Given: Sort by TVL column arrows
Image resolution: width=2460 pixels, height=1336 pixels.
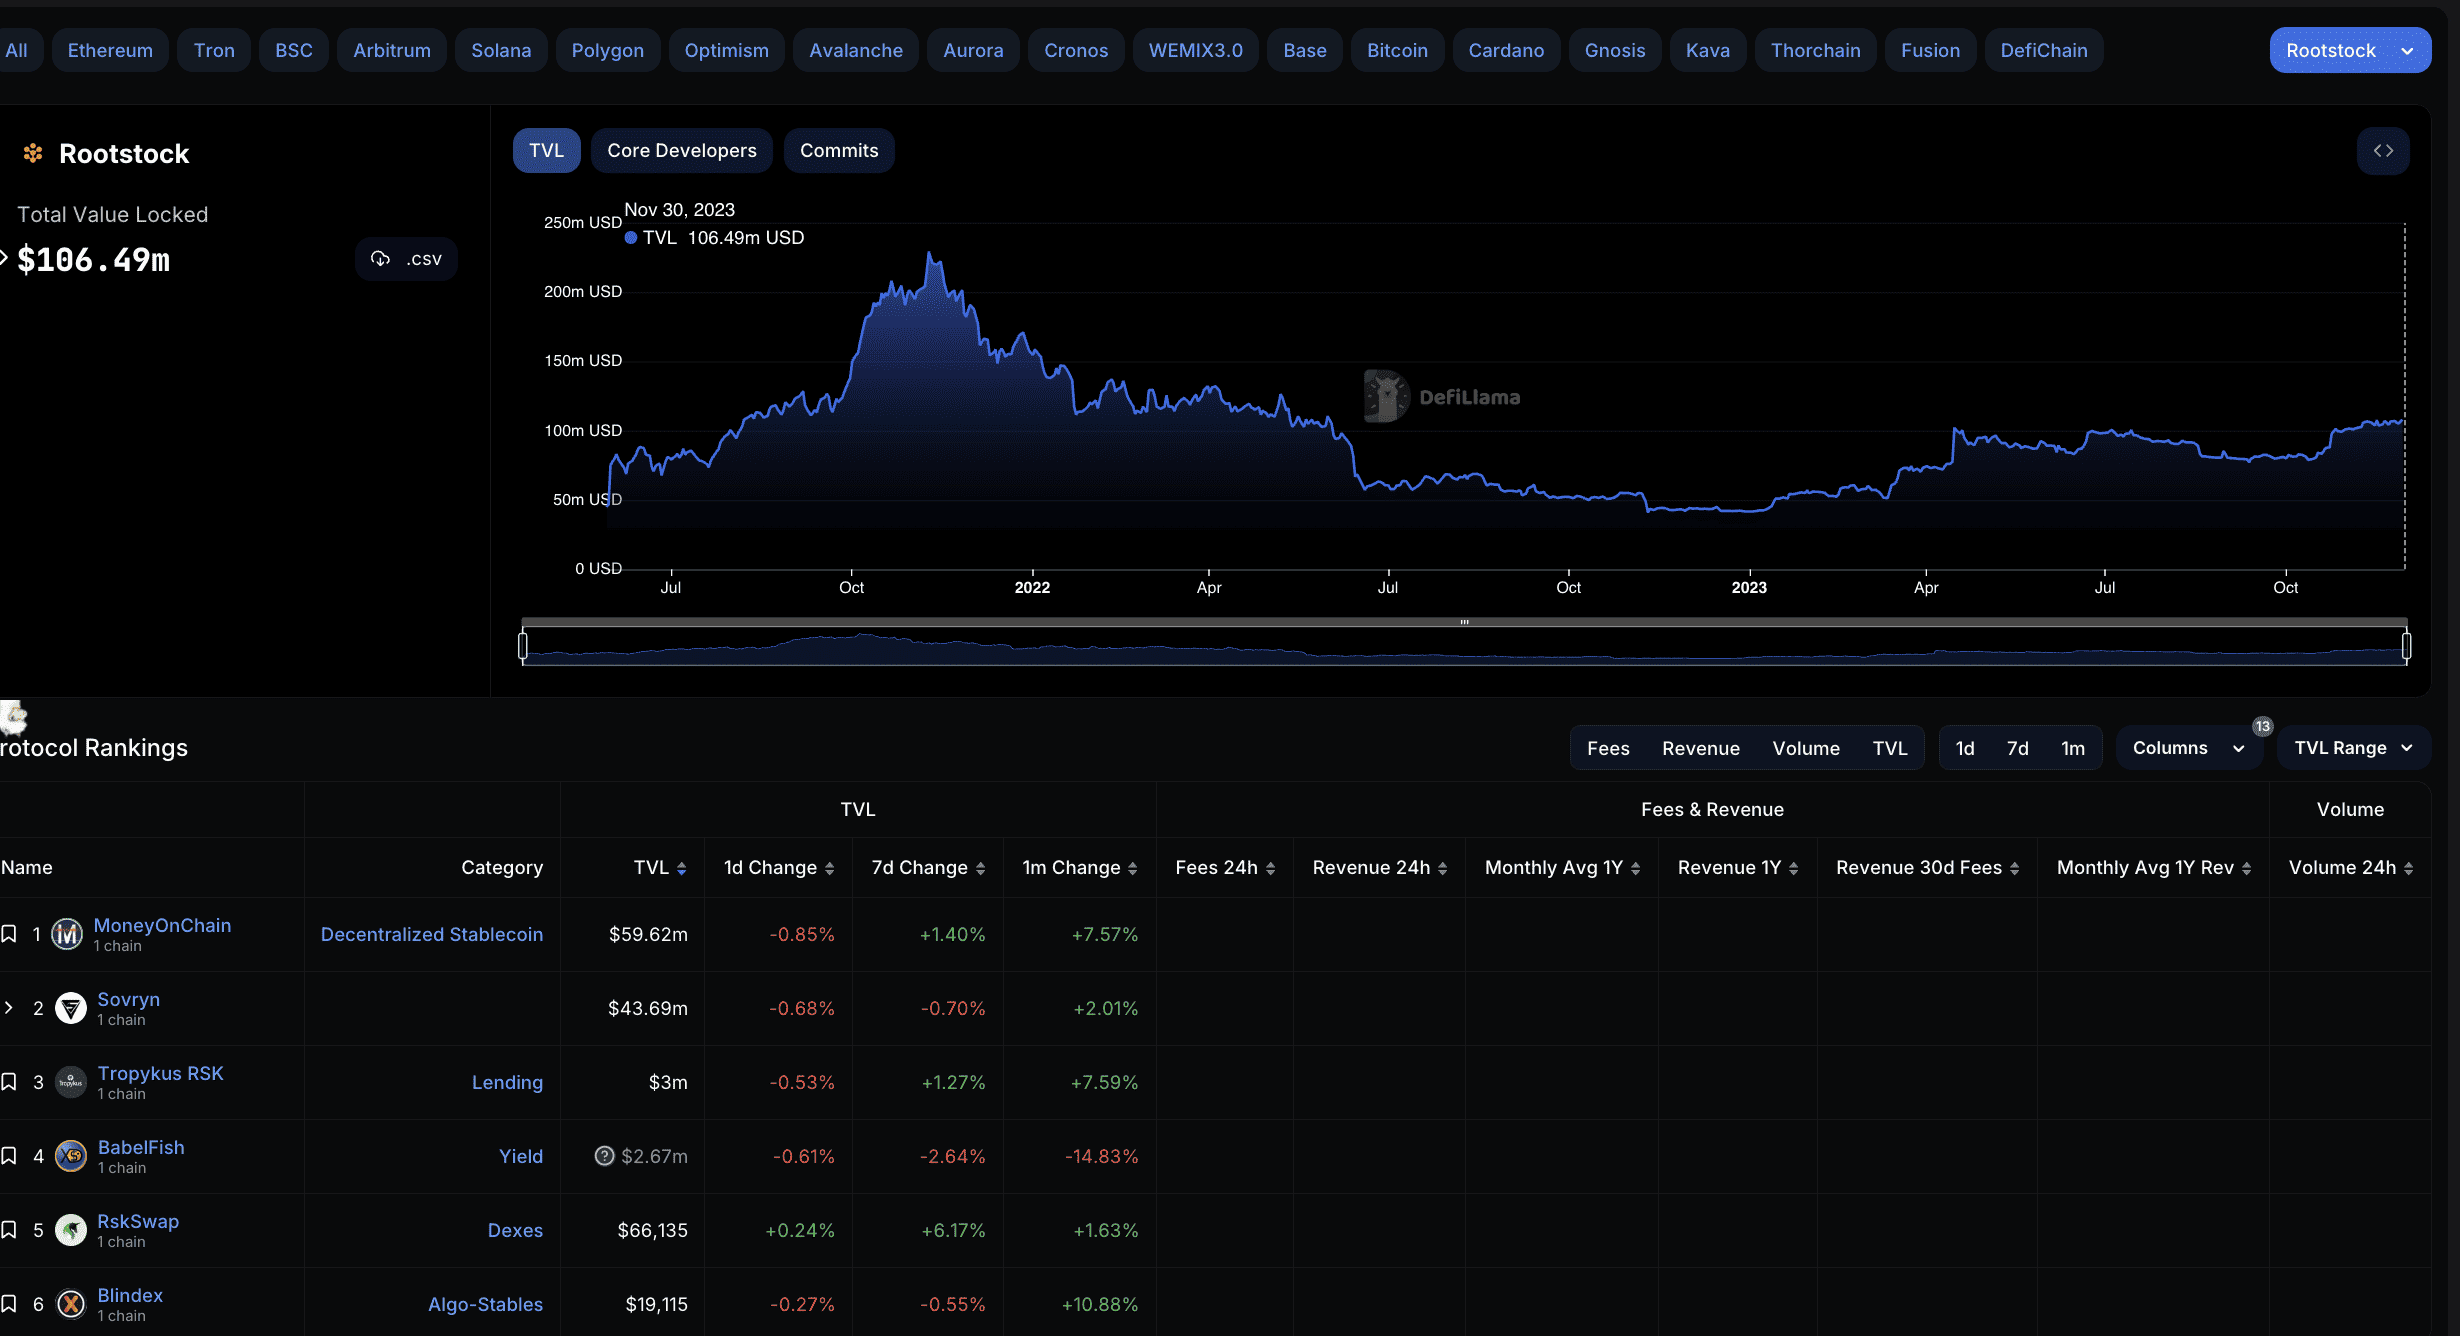Looking at the screenshot, I should click(681, 868).
